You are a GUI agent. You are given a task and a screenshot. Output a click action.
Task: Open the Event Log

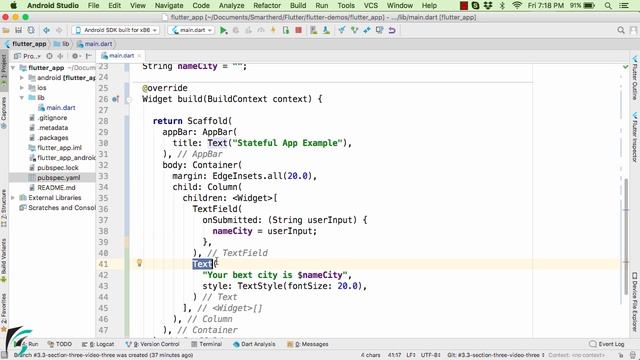pyautogui.click(x=607, y=344)
